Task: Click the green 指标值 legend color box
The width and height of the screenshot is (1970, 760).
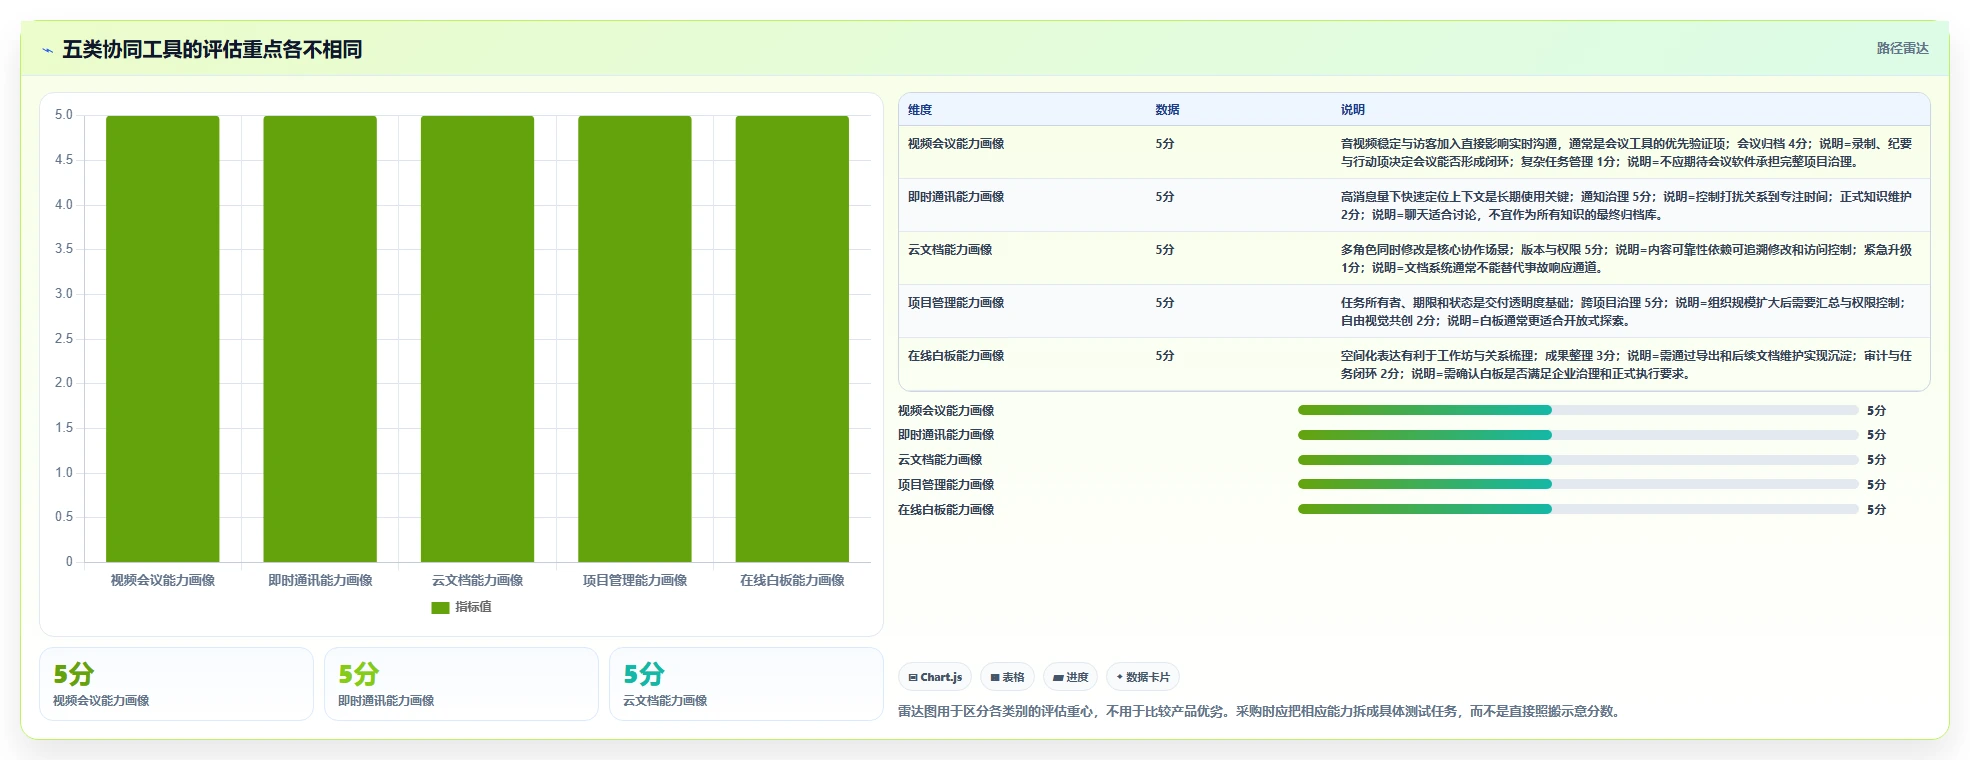Action: pyautogui.click(x=440, y=607)
